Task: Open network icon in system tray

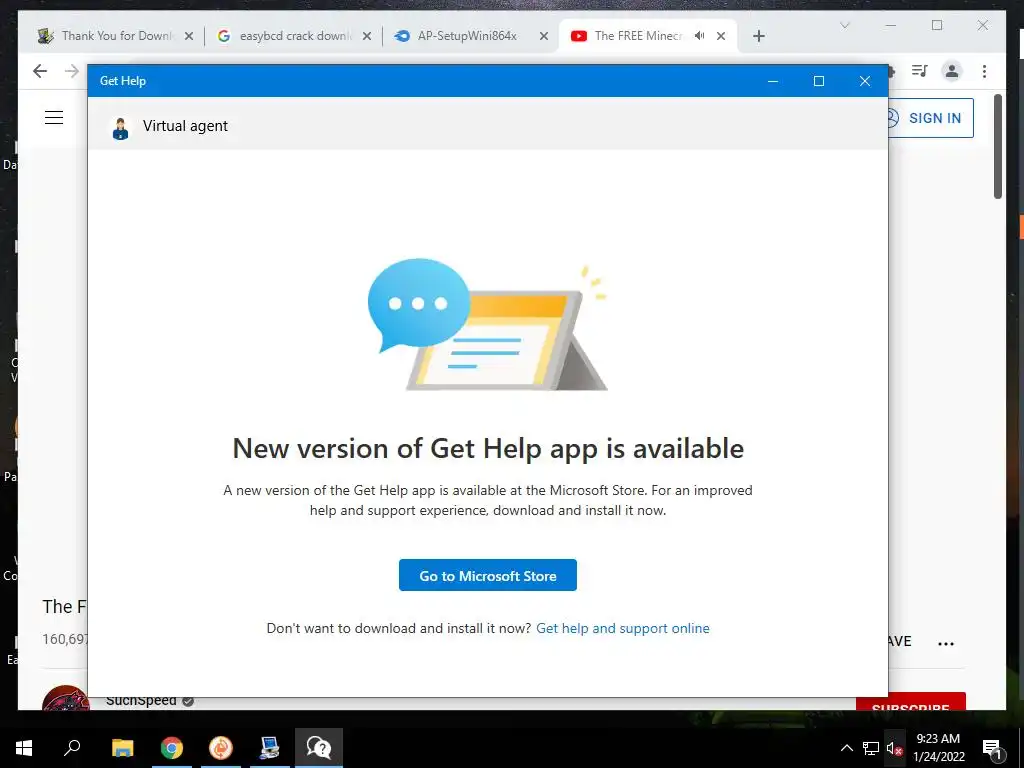Action: coord(871,748)
